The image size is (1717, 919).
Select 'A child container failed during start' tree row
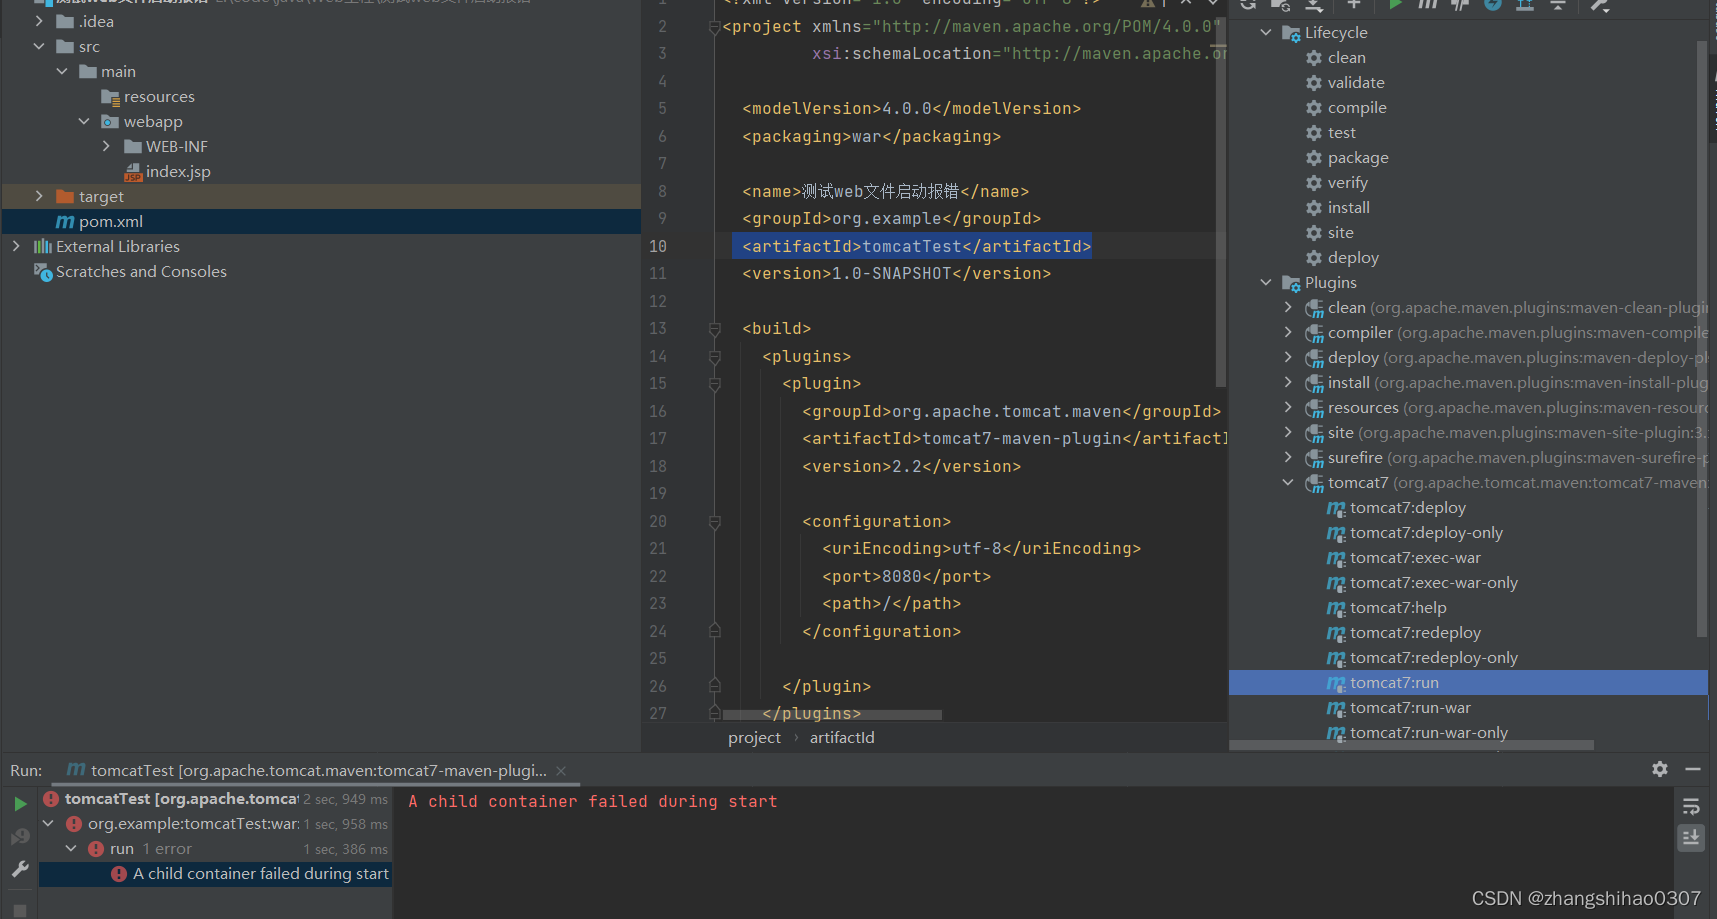(x=215, y=874)
